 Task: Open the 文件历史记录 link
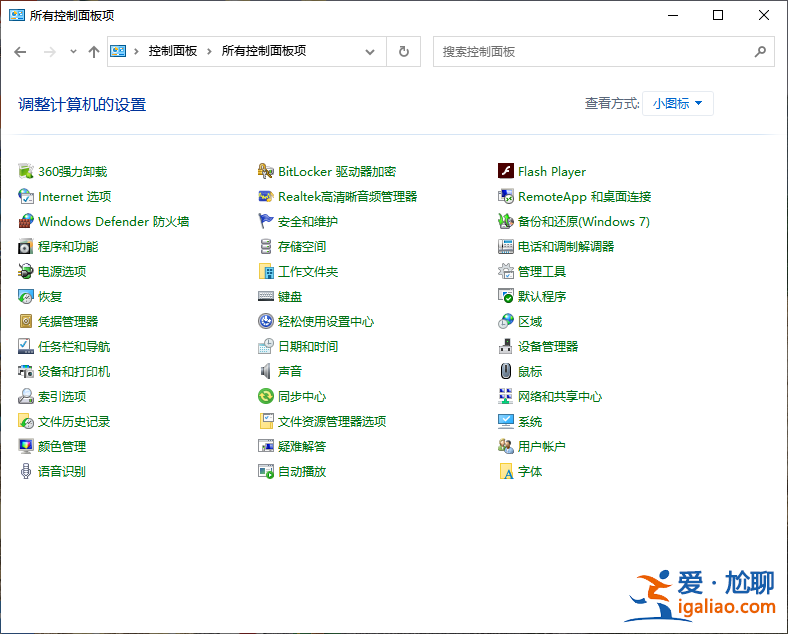pyautogui.click(x=74, y=421)
